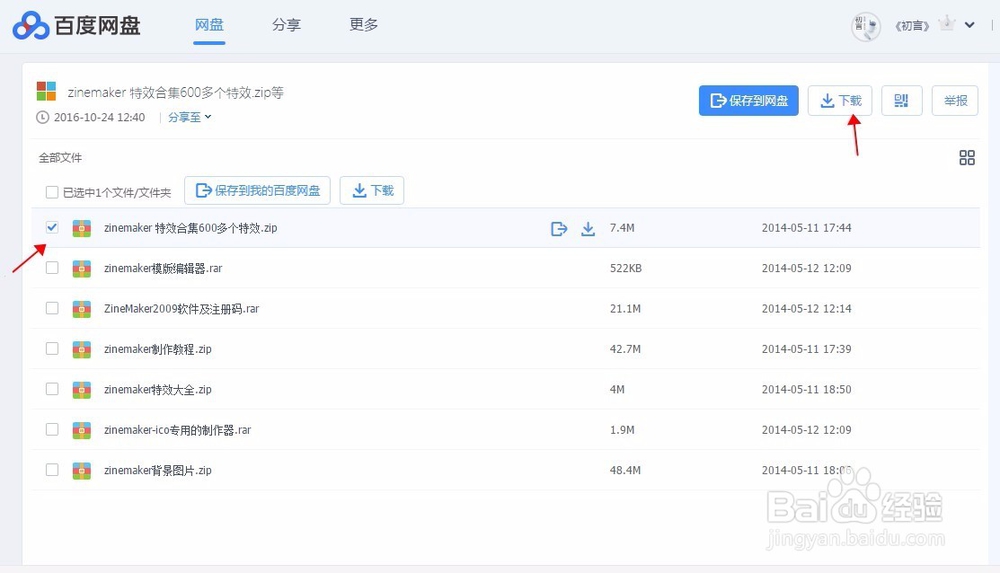This screenshot has height=573, width=1000.
Task: Open file zinemaker 特效合集600多个特效.zip
Action: (191, 228)
